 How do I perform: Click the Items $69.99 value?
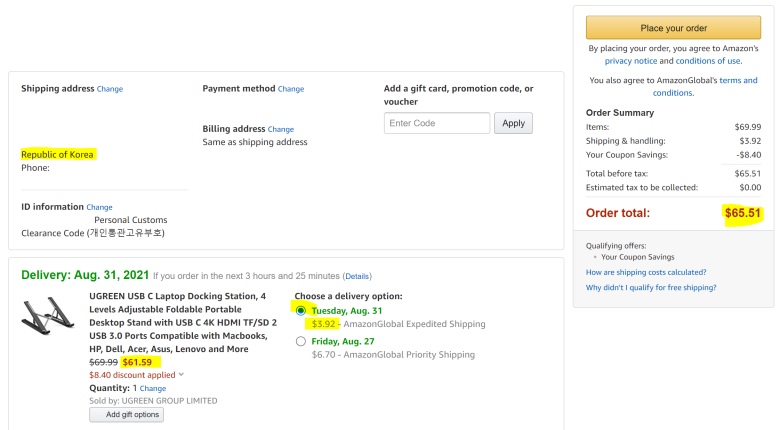tap(748, 127)
